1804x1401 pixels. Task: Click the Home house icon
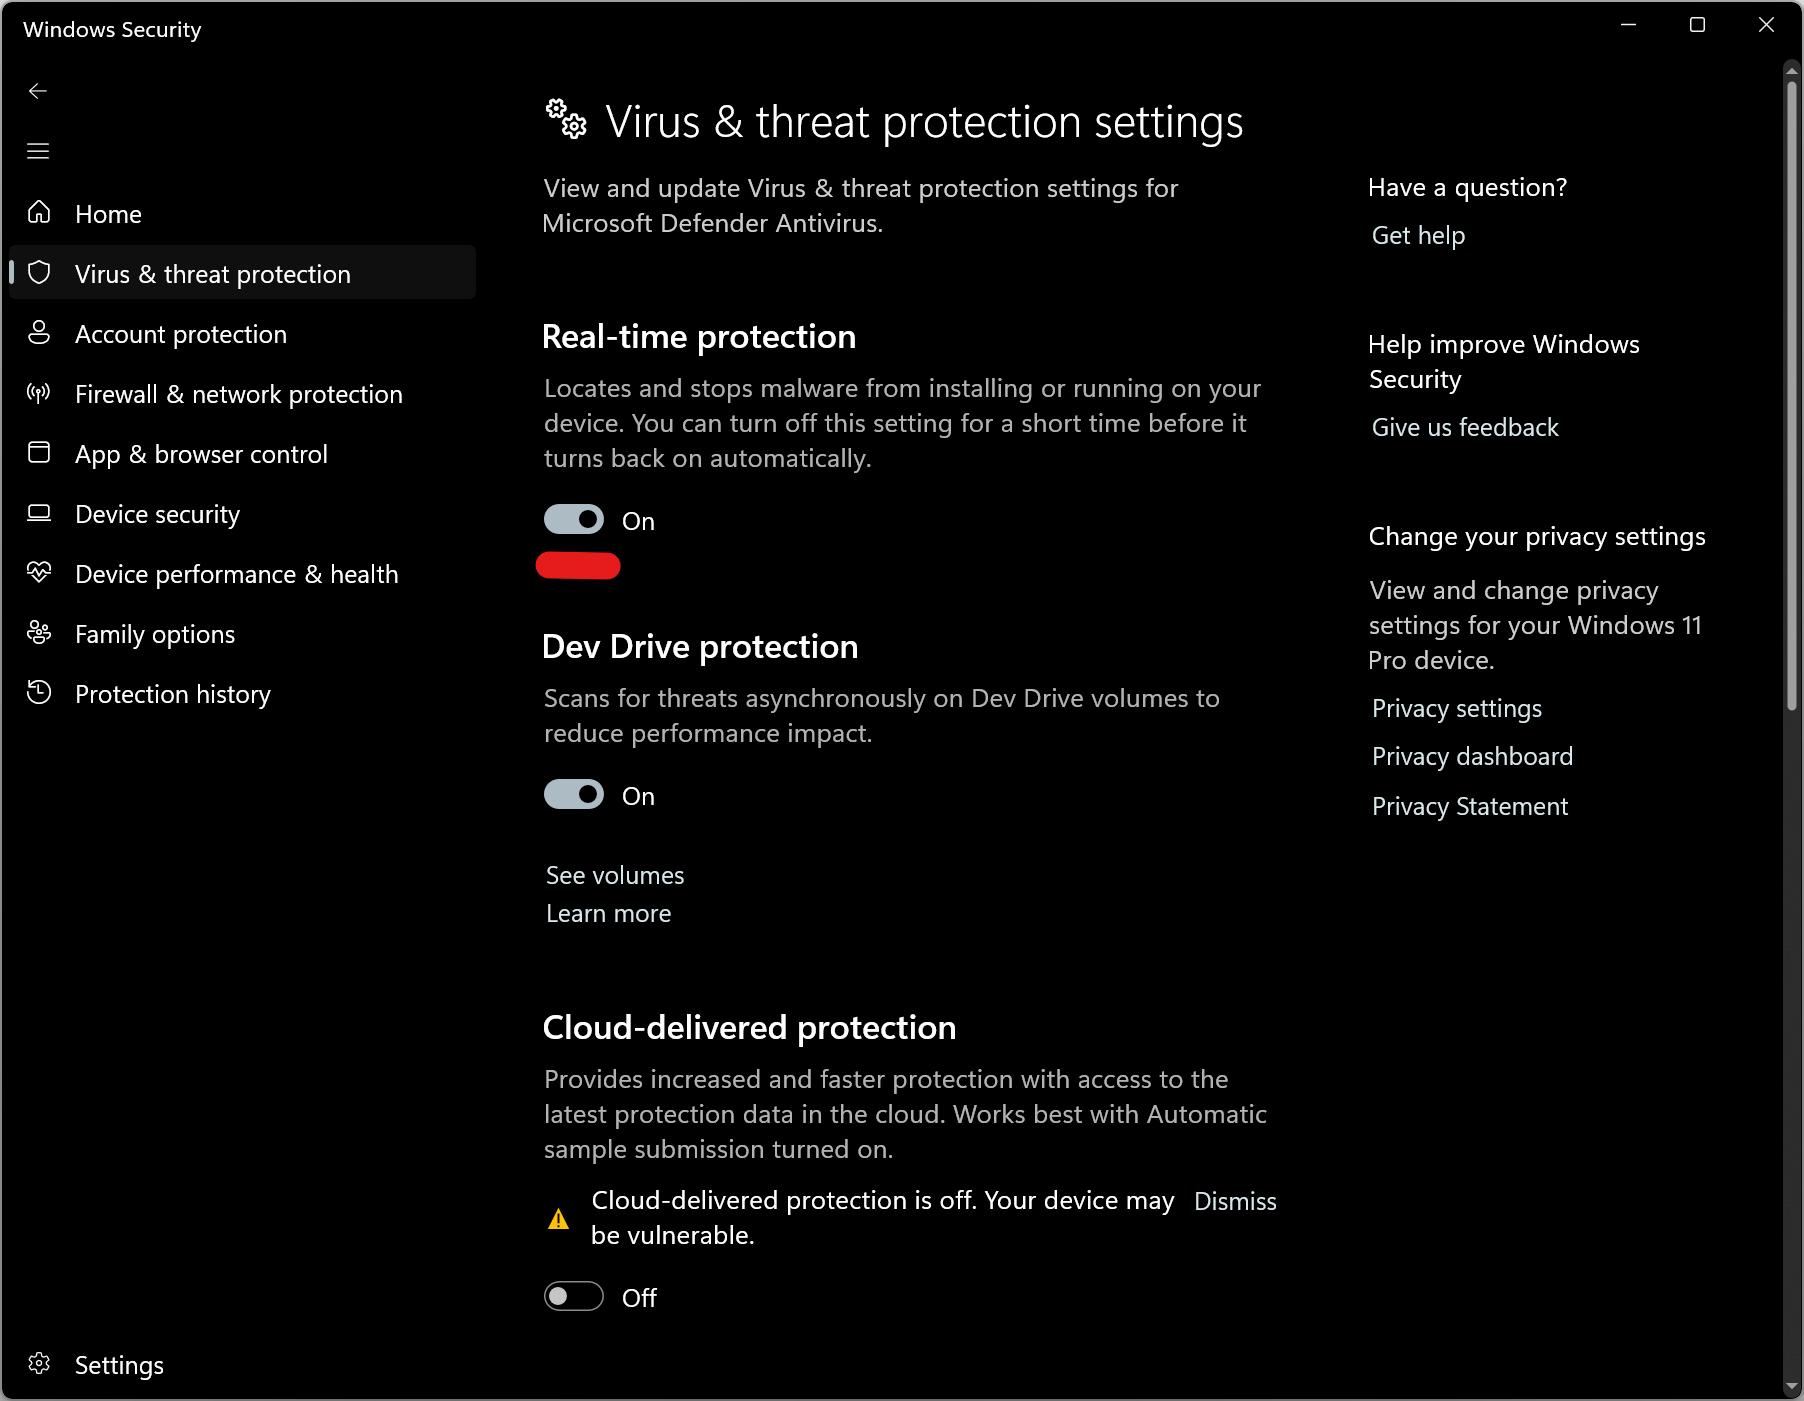39,213
